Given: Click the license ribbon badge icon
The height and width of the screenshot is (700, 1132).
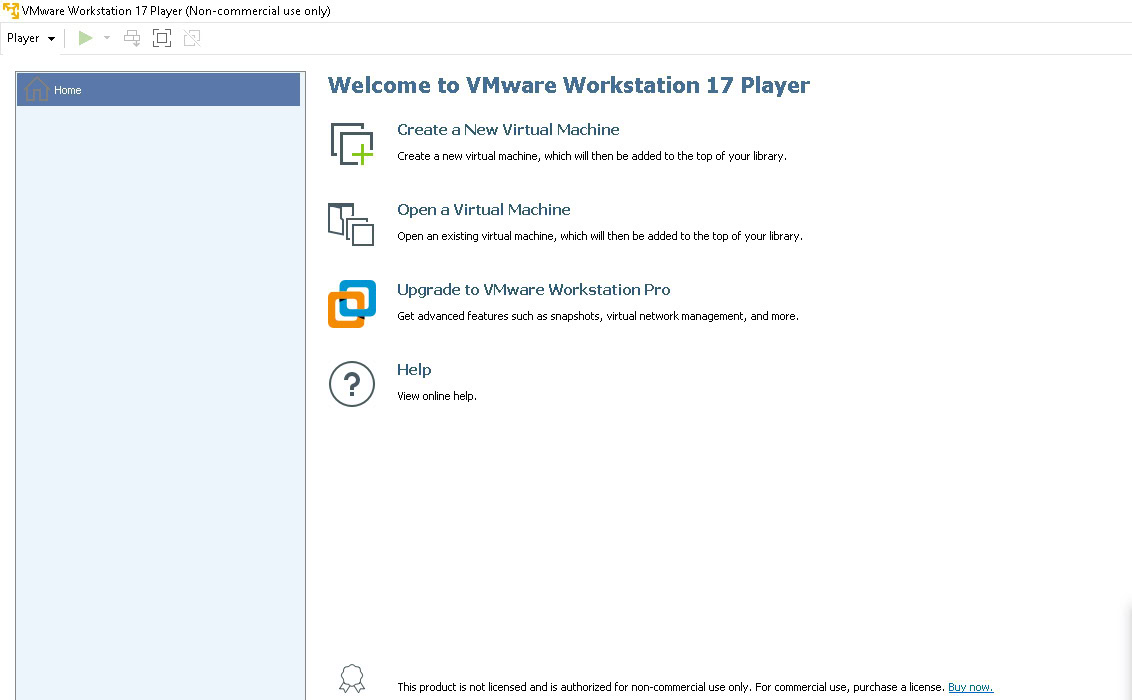Looking at the screenshot, I should [x=352, y=679].
